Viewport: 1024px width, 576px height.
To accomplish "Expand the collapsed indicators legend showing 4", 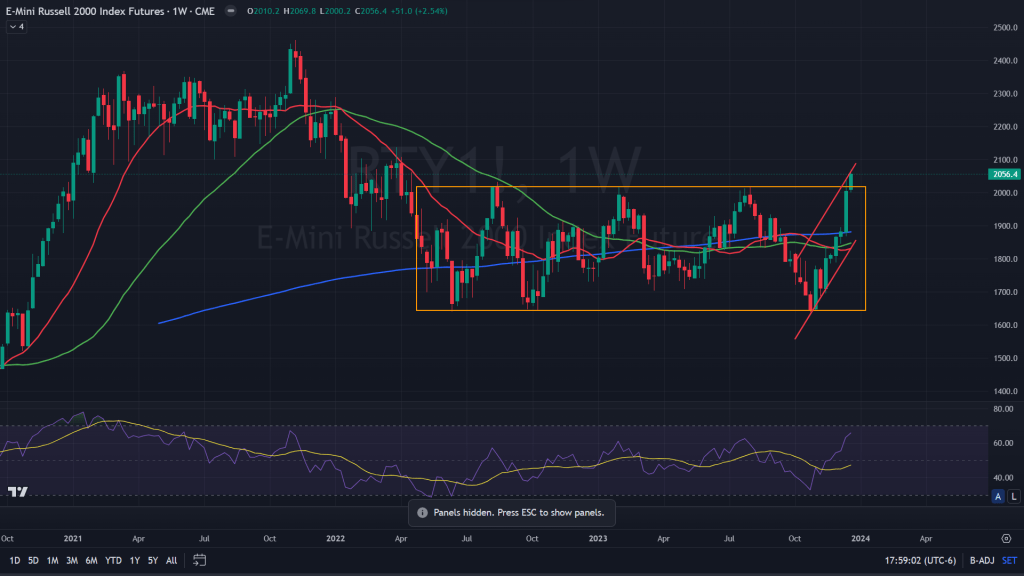I will [16, 26].
